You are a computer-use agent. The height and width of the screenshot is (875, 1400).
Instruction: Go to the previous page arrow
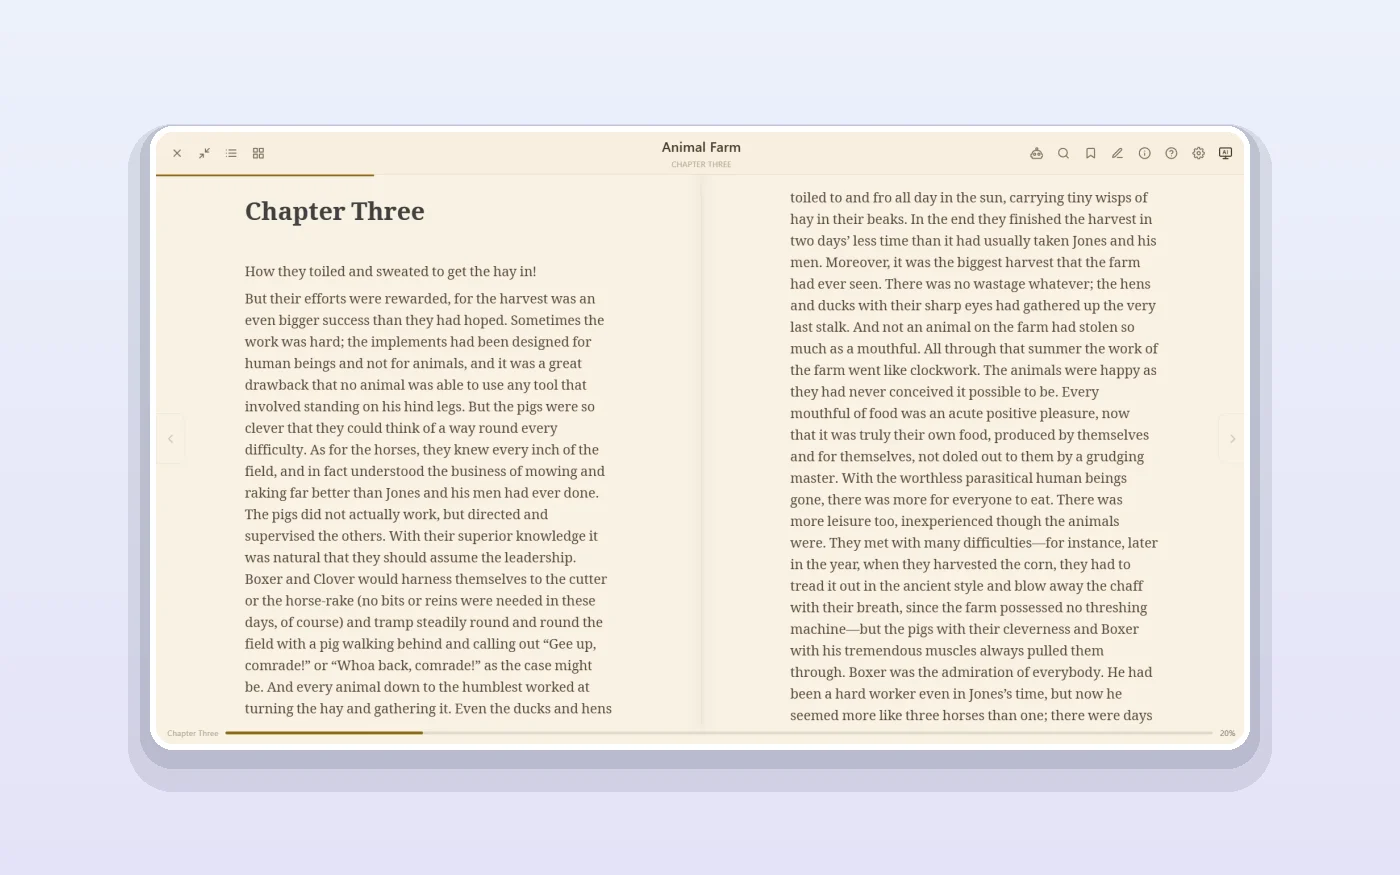tap(170, 439)
